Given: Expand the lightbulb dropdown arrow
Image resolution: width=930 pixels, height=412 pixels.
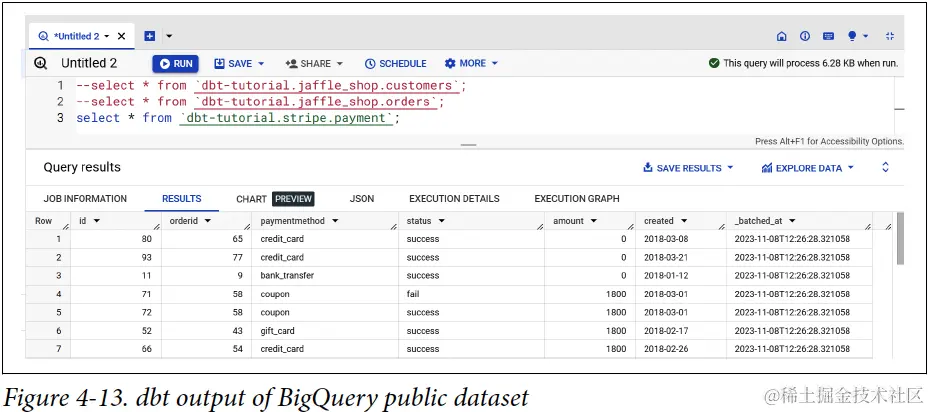Looking at the screenshot, I should 865,36.
